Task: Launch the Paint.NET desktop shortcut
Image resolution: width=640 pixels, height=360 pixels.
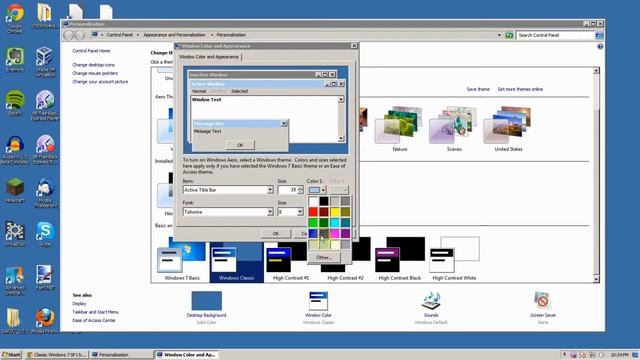Action: (45, 278)
